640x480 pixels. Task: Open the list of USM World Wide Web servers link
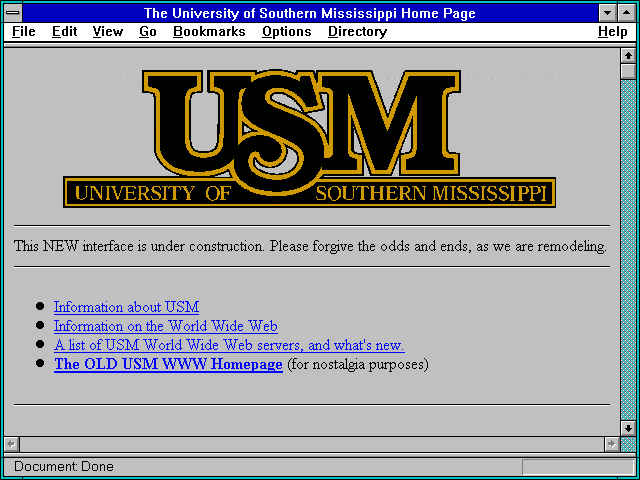(x=229, y=345)
